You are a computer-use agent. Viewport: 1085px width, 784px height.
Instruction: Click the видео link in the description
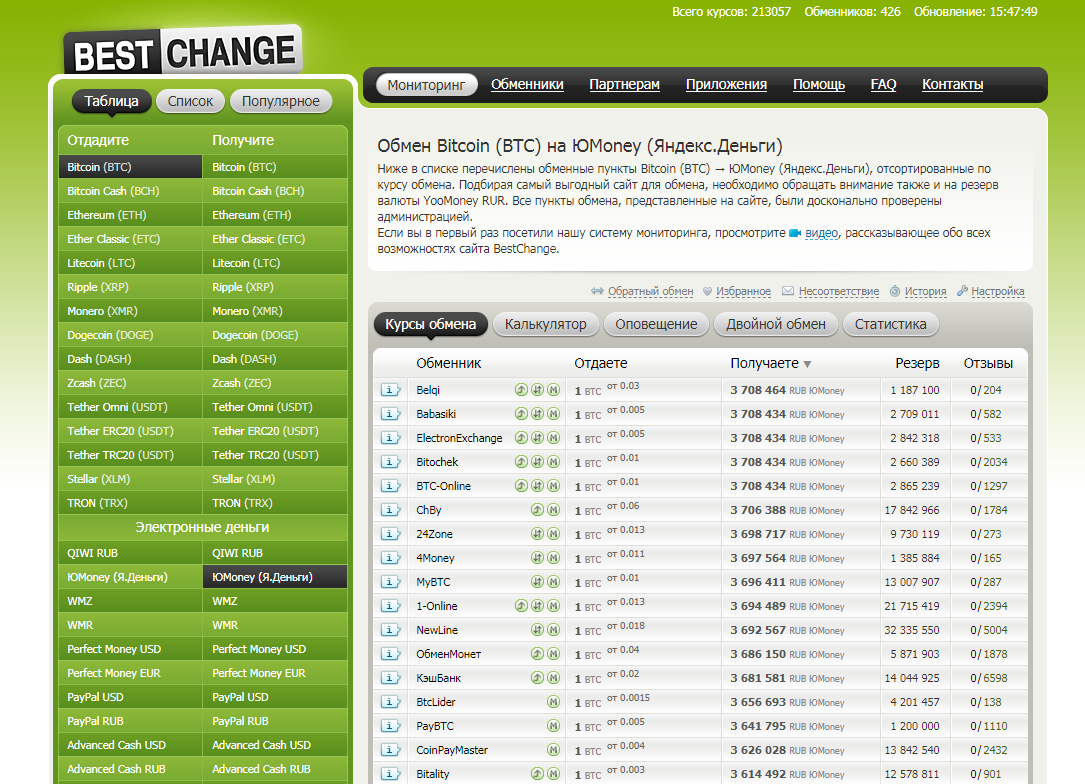[821, 233]
